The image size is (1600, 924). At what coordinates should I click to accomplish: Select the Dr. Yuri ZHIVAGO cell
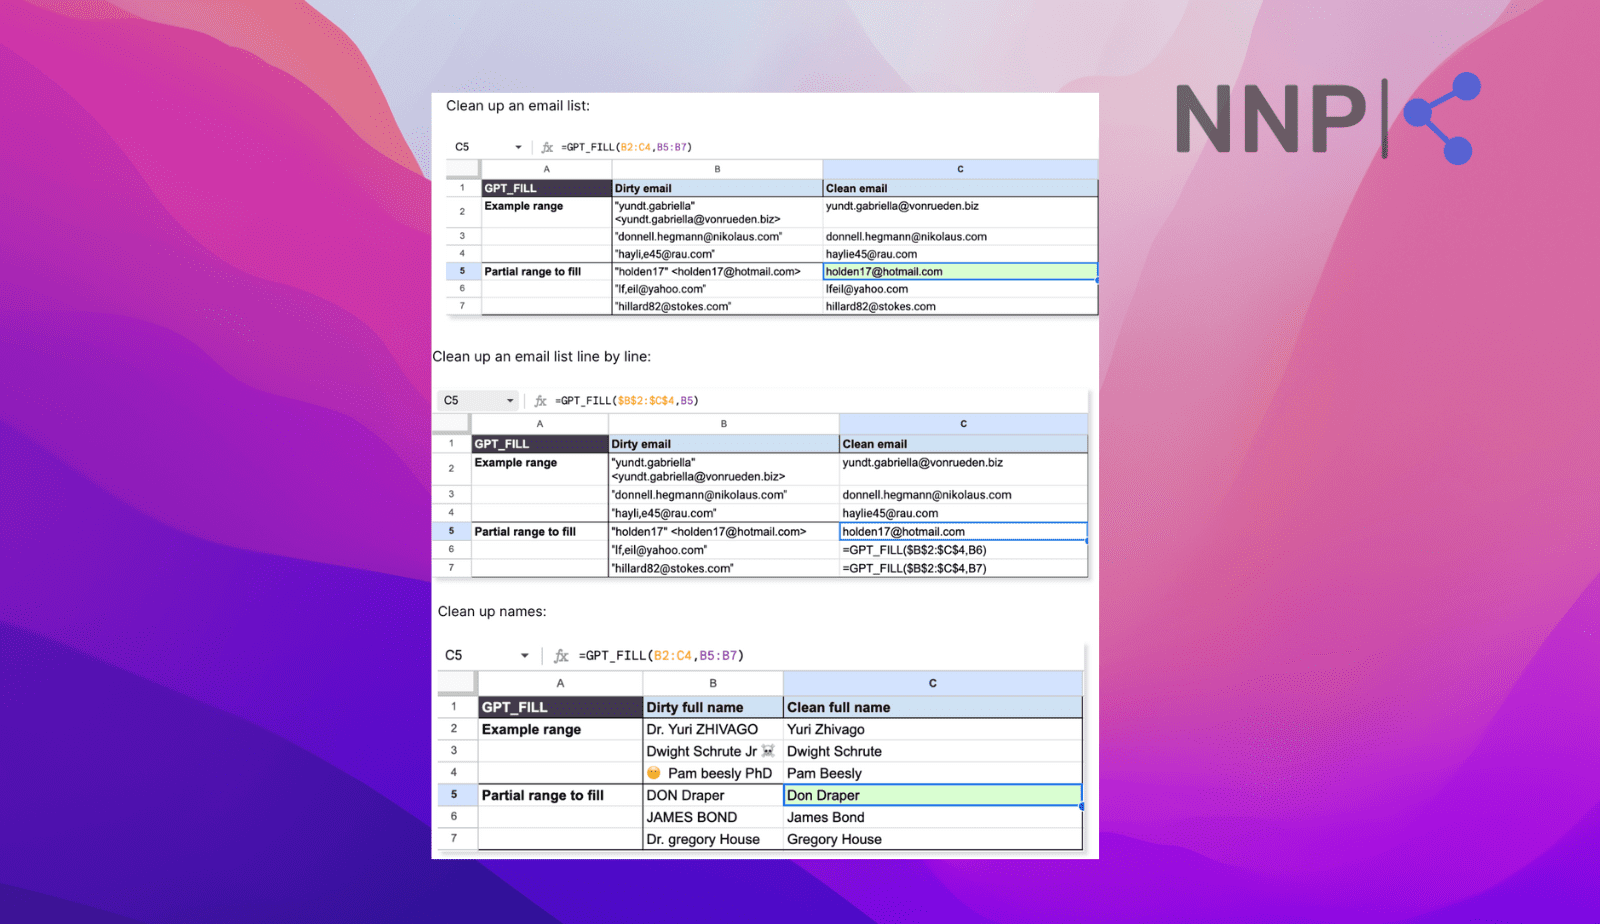(713, 729)
